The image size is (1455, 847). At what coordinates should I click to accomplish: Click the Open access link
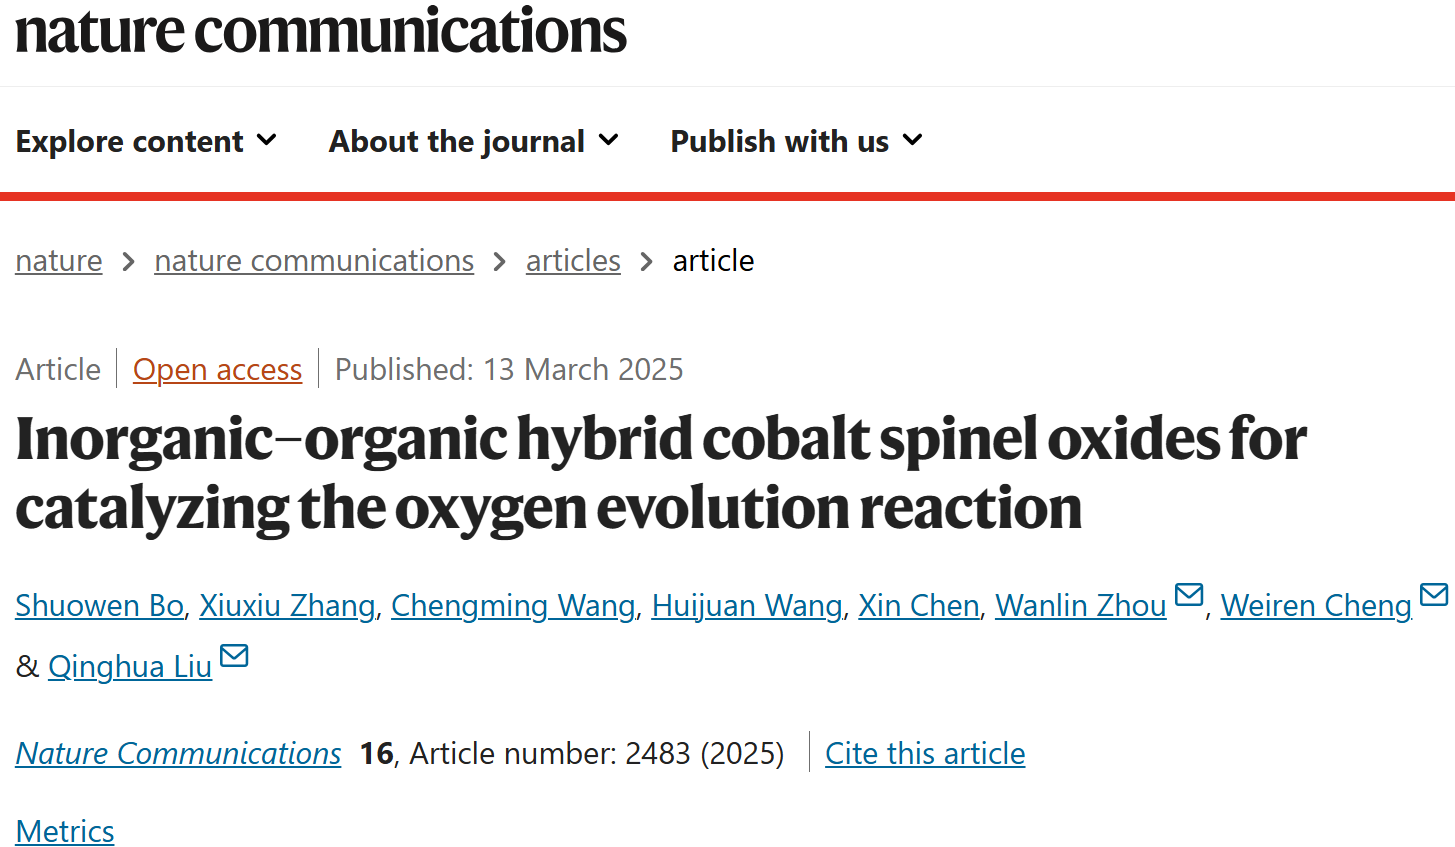[217, 370]
